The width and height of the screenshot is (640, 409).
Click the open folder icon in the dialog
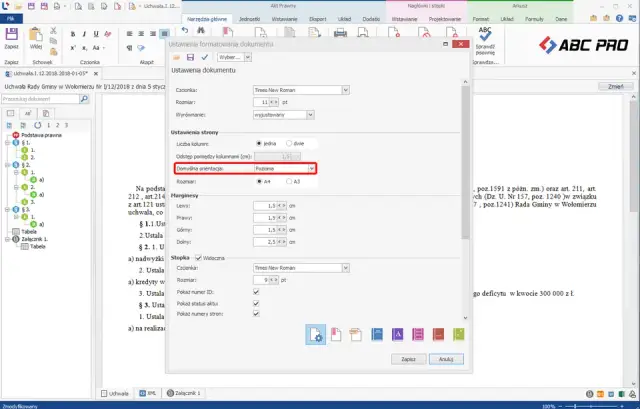pyautogui.click(x=175, y=57)
